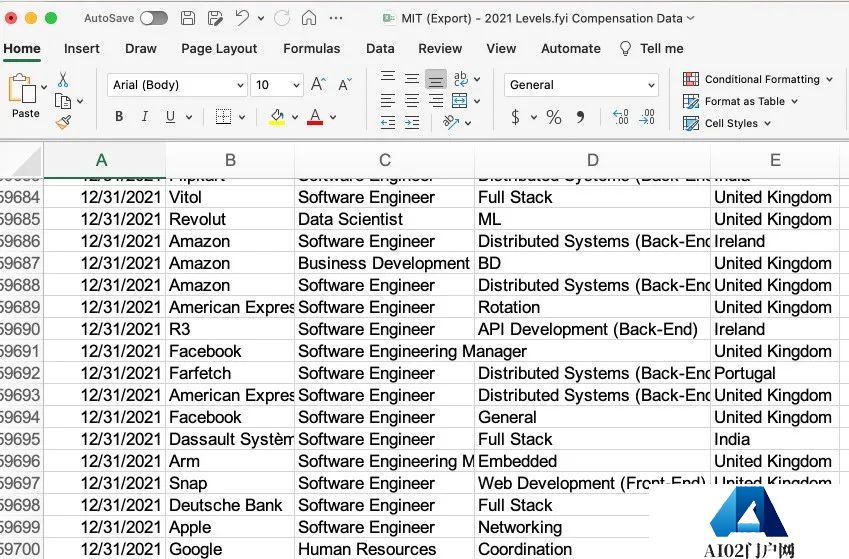Click the Wrap Text icon
The height and width of the screenshot is (559, 849).
[461, 79]
